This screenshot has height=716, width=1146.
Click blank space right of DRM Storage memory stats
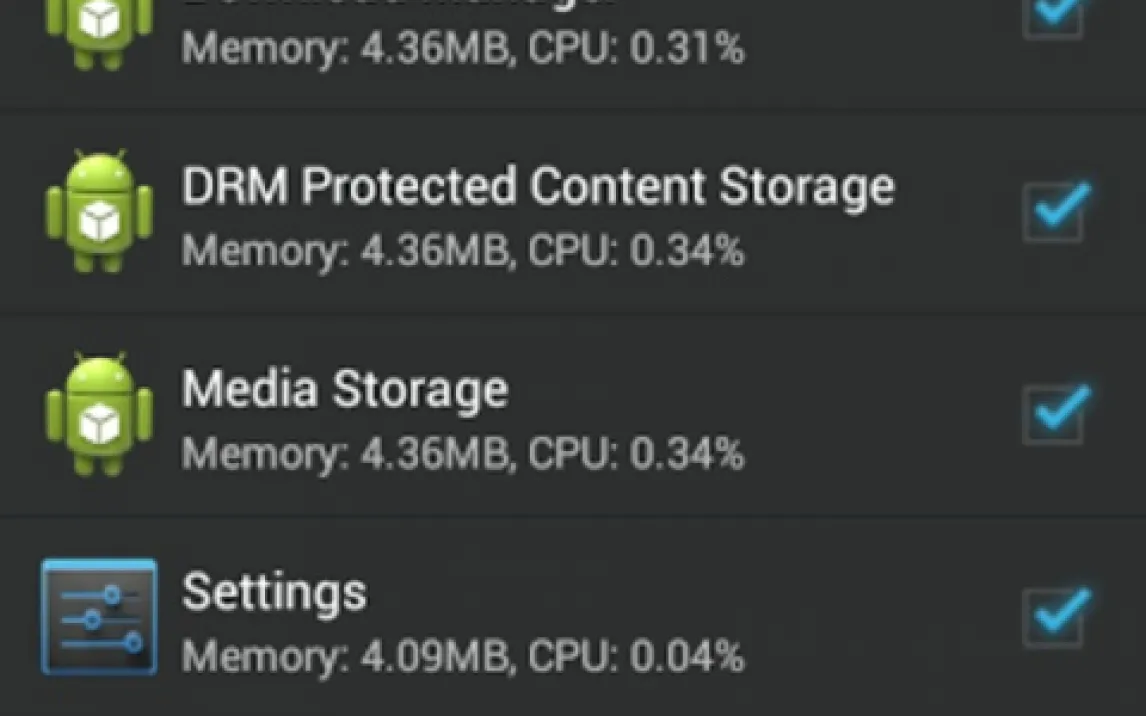click(x=880, y=252)
